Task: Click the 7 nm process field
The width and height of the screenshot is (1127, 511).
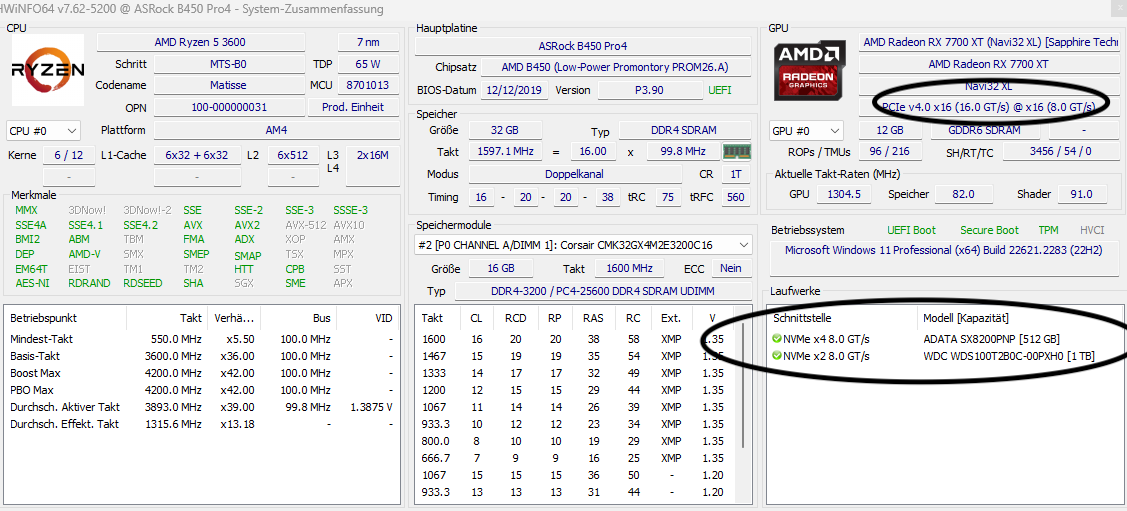Action: click(367, 42)
